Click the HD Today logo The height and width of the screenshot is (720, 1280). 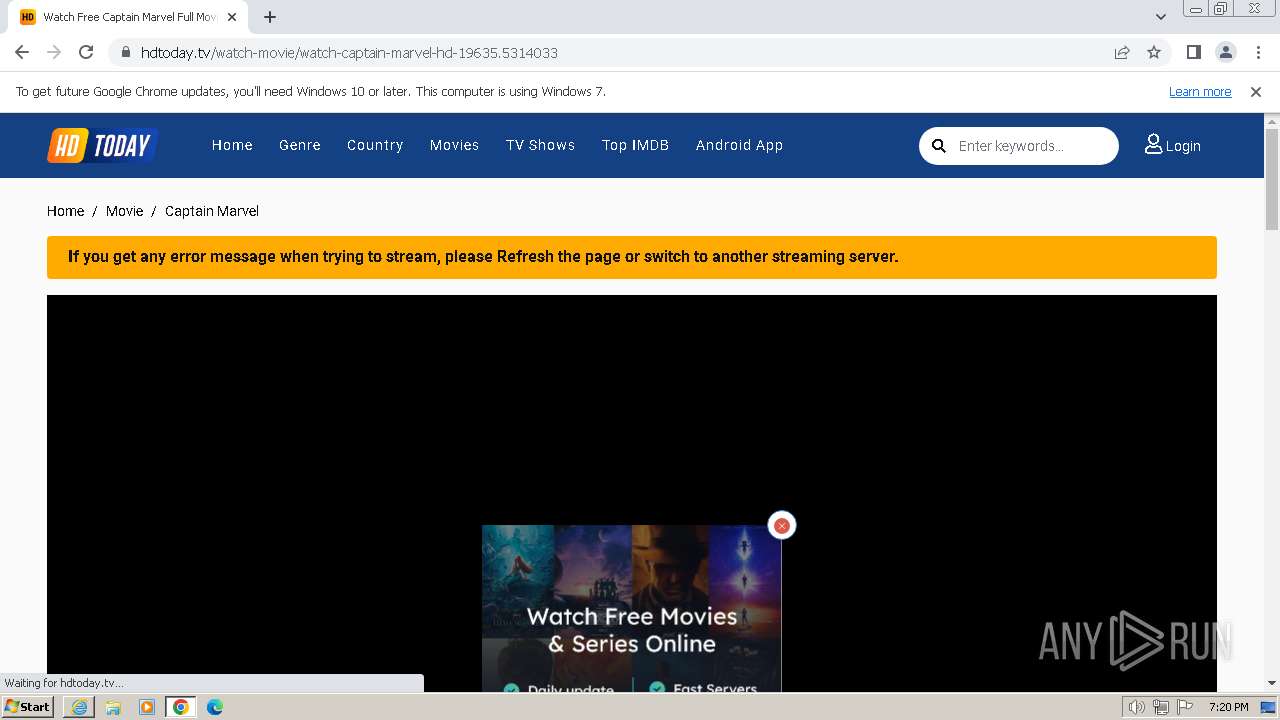(x=102, y=146)
